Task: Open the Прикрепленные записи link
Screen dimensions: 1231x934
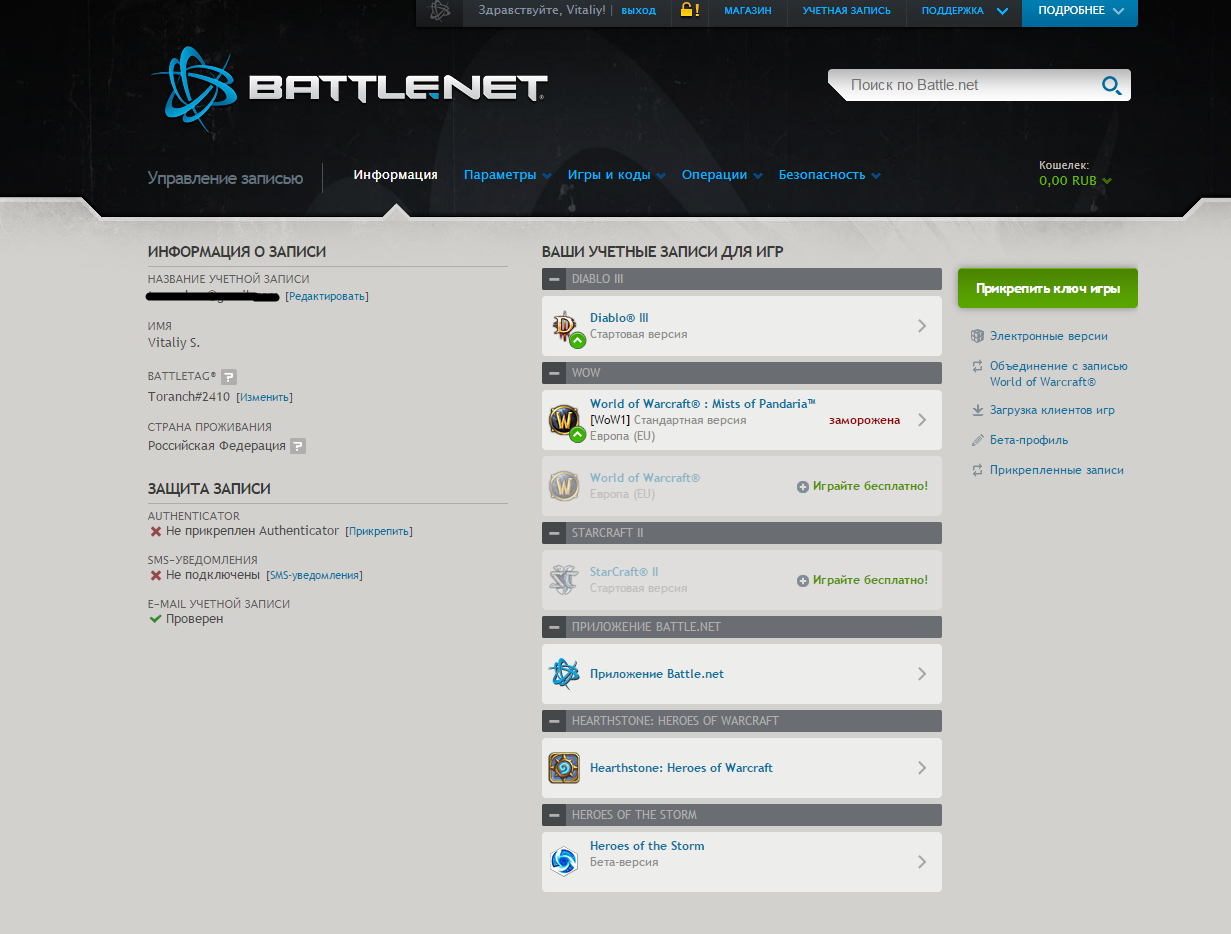Action: point(1057,470)
